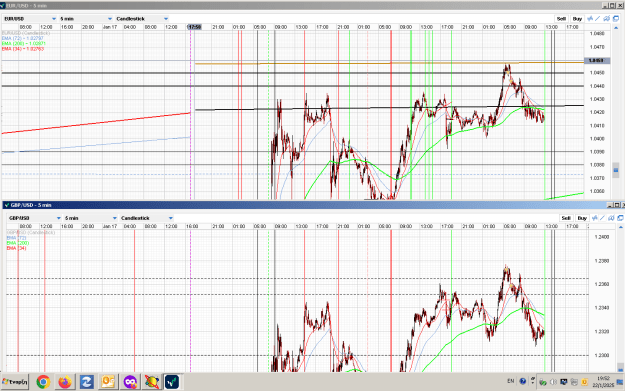
Task: Click the taskbar clock showing 19:52
Action: (603, 382)
